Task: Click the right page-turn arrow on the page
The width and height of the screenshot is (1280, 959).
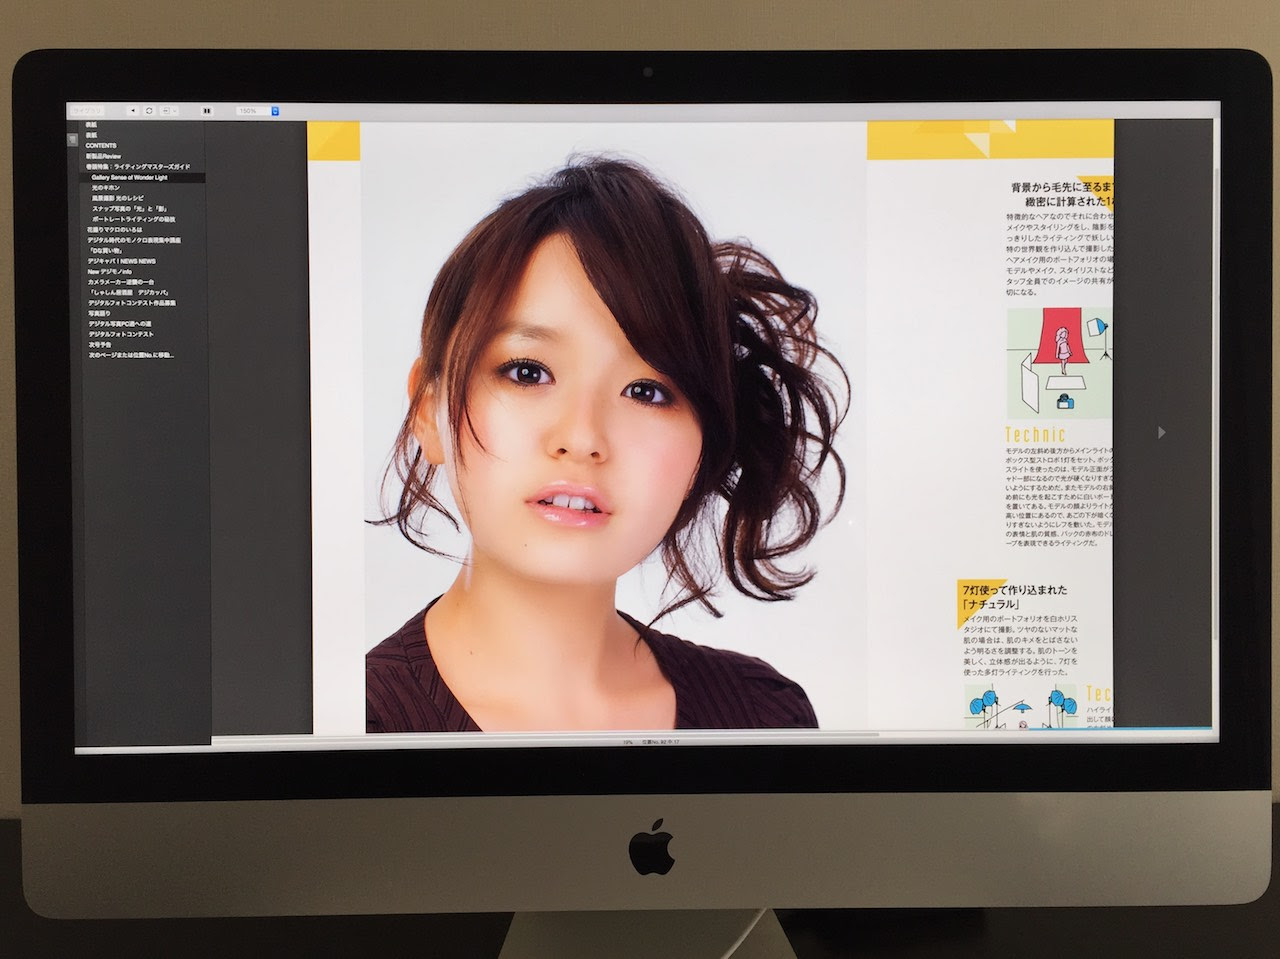Action: [1161, 432]
